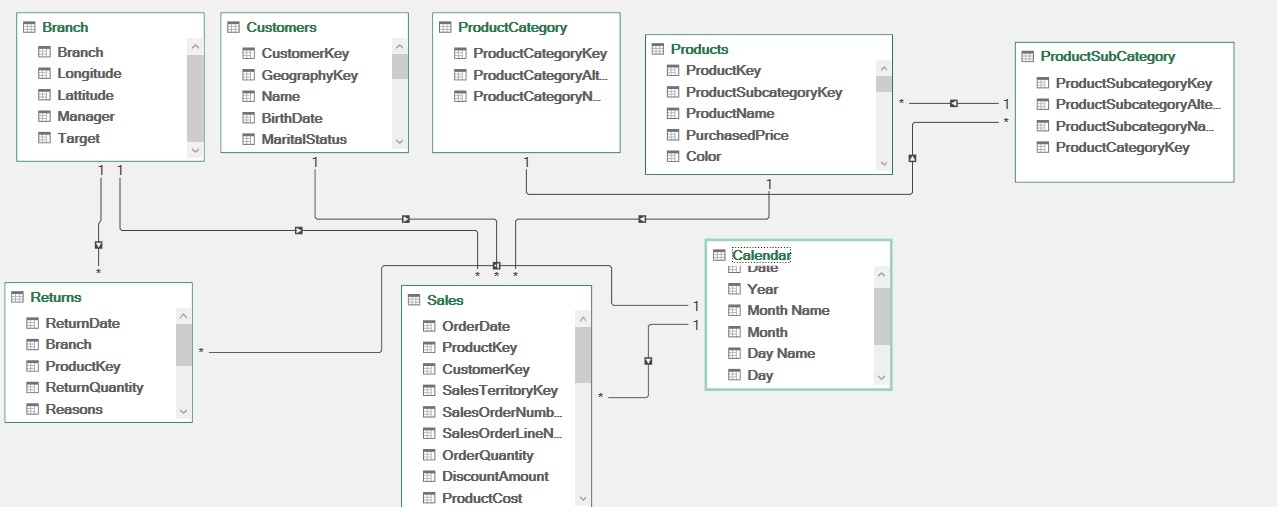
Task: Click the table icon in the Branch header
Action: coord(28,28)
